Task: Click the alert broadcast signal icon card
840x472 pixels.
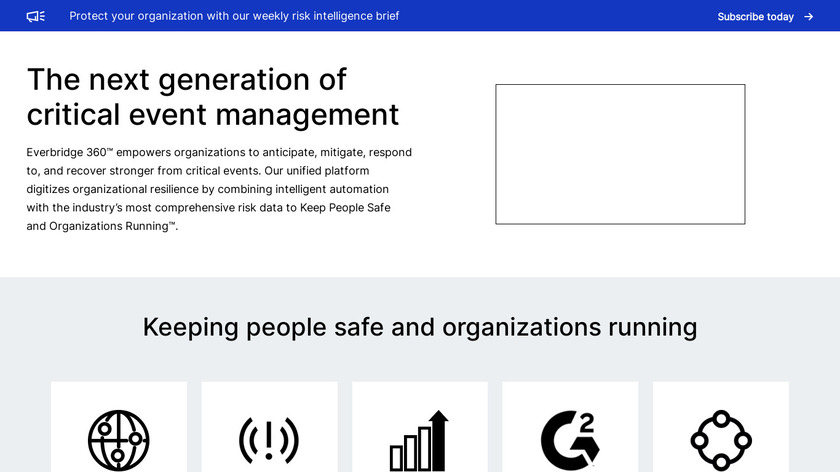Action: point(269,427)
